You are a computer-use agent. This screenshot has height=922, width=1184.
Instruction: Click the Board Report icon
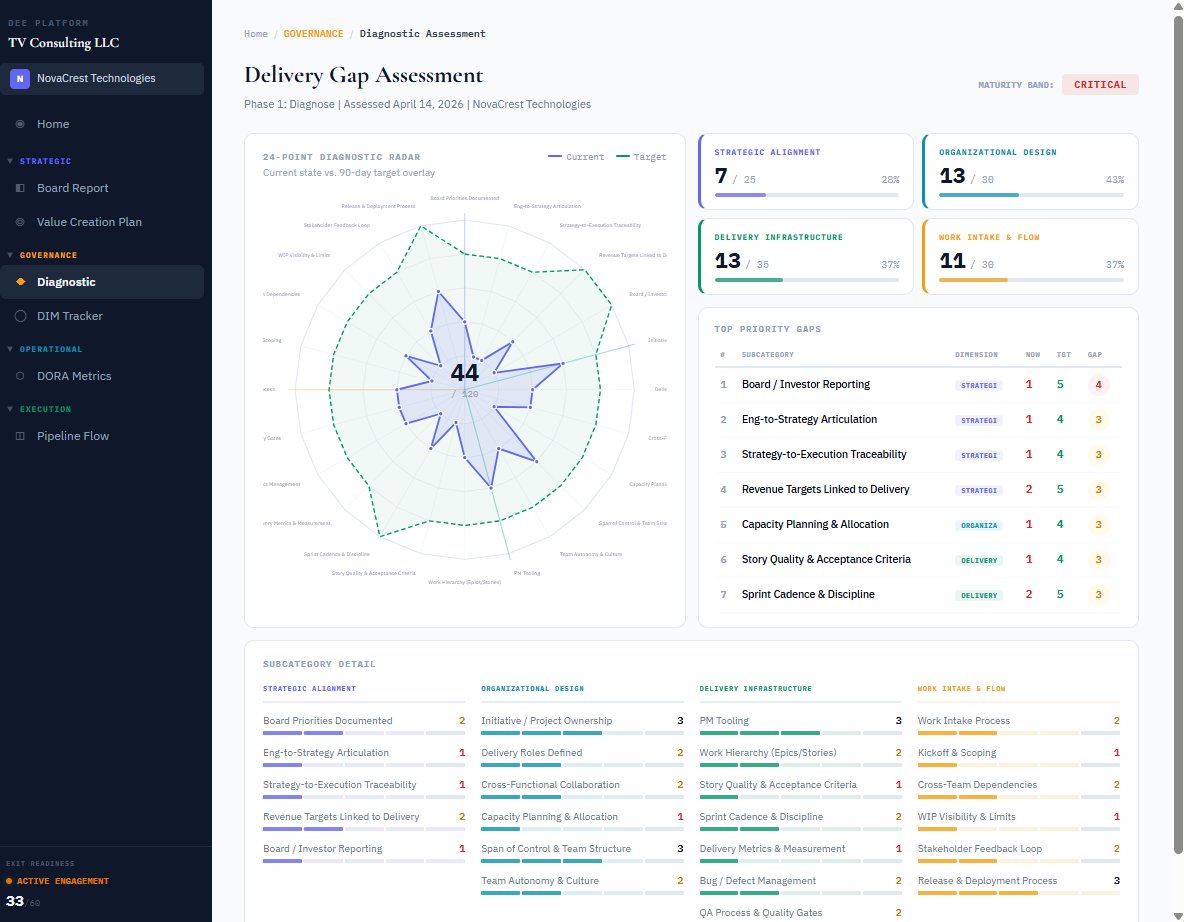pos(20,188)
